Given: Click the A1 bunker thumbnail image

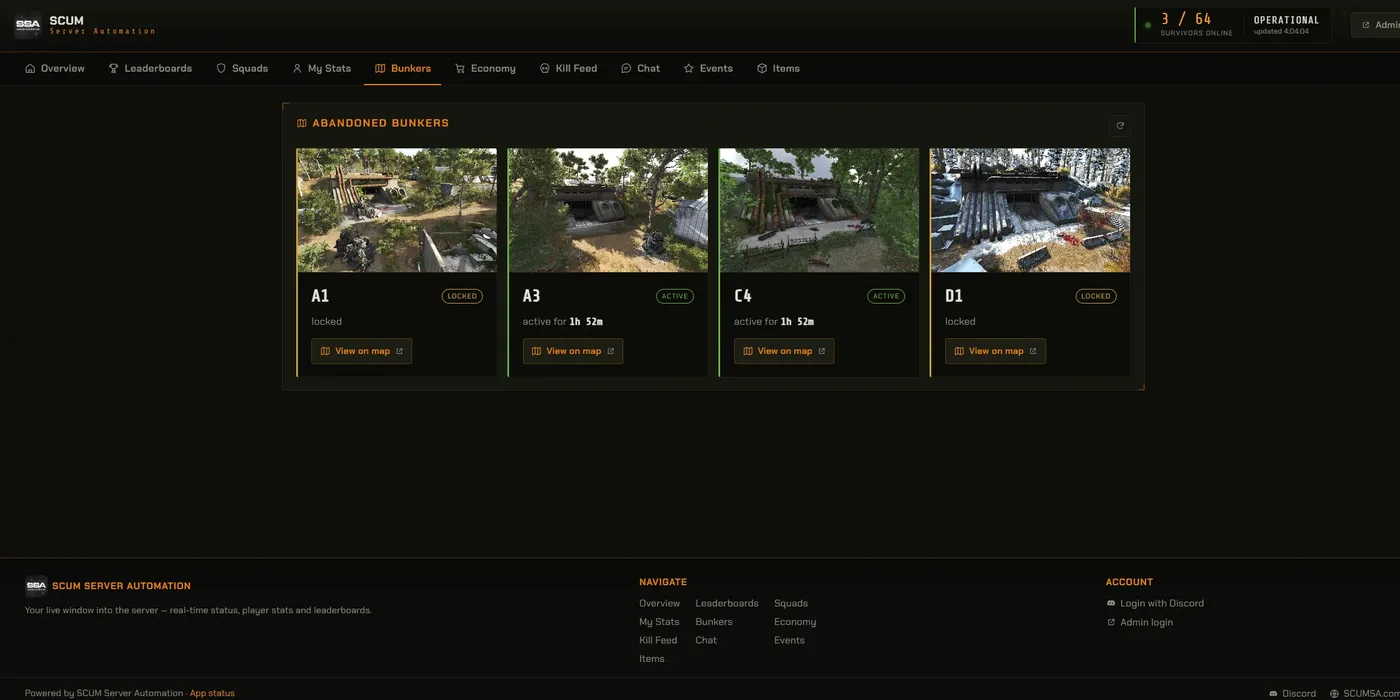Looking at the screenshot, I should point(397,210).
